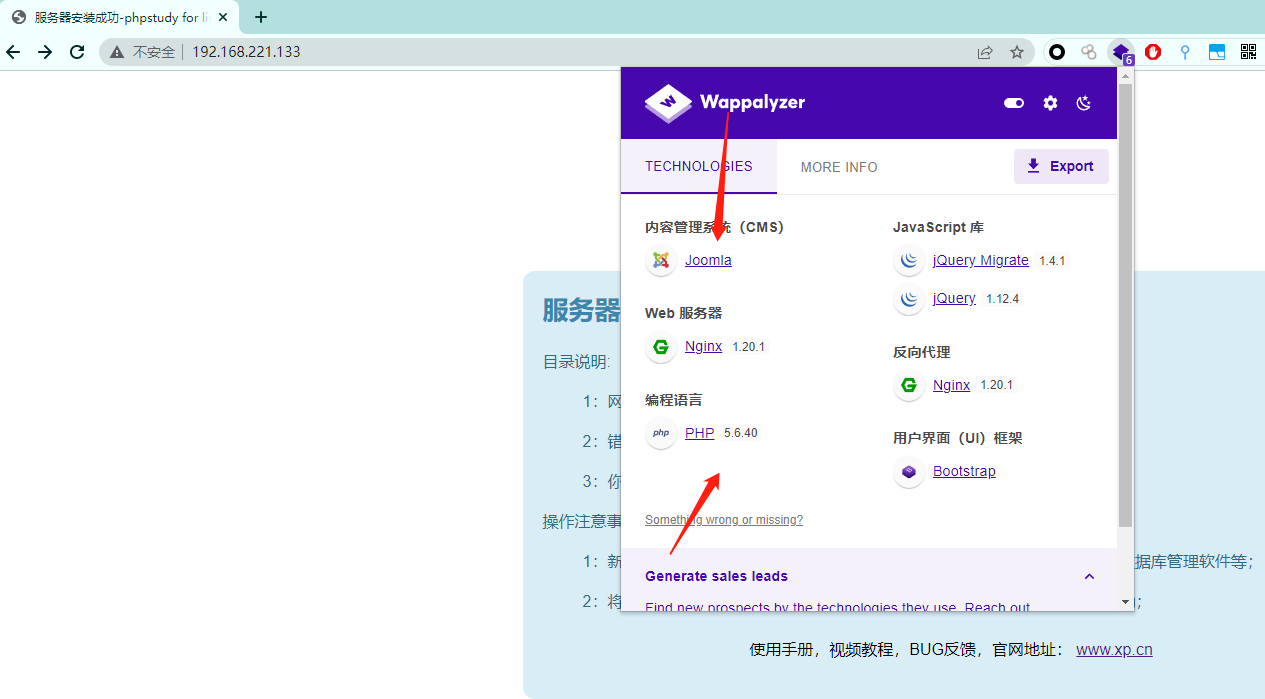Click the Nginx icon under Web 服务器
Viewport: 1265px width, 699px height.
pos(660,347)
